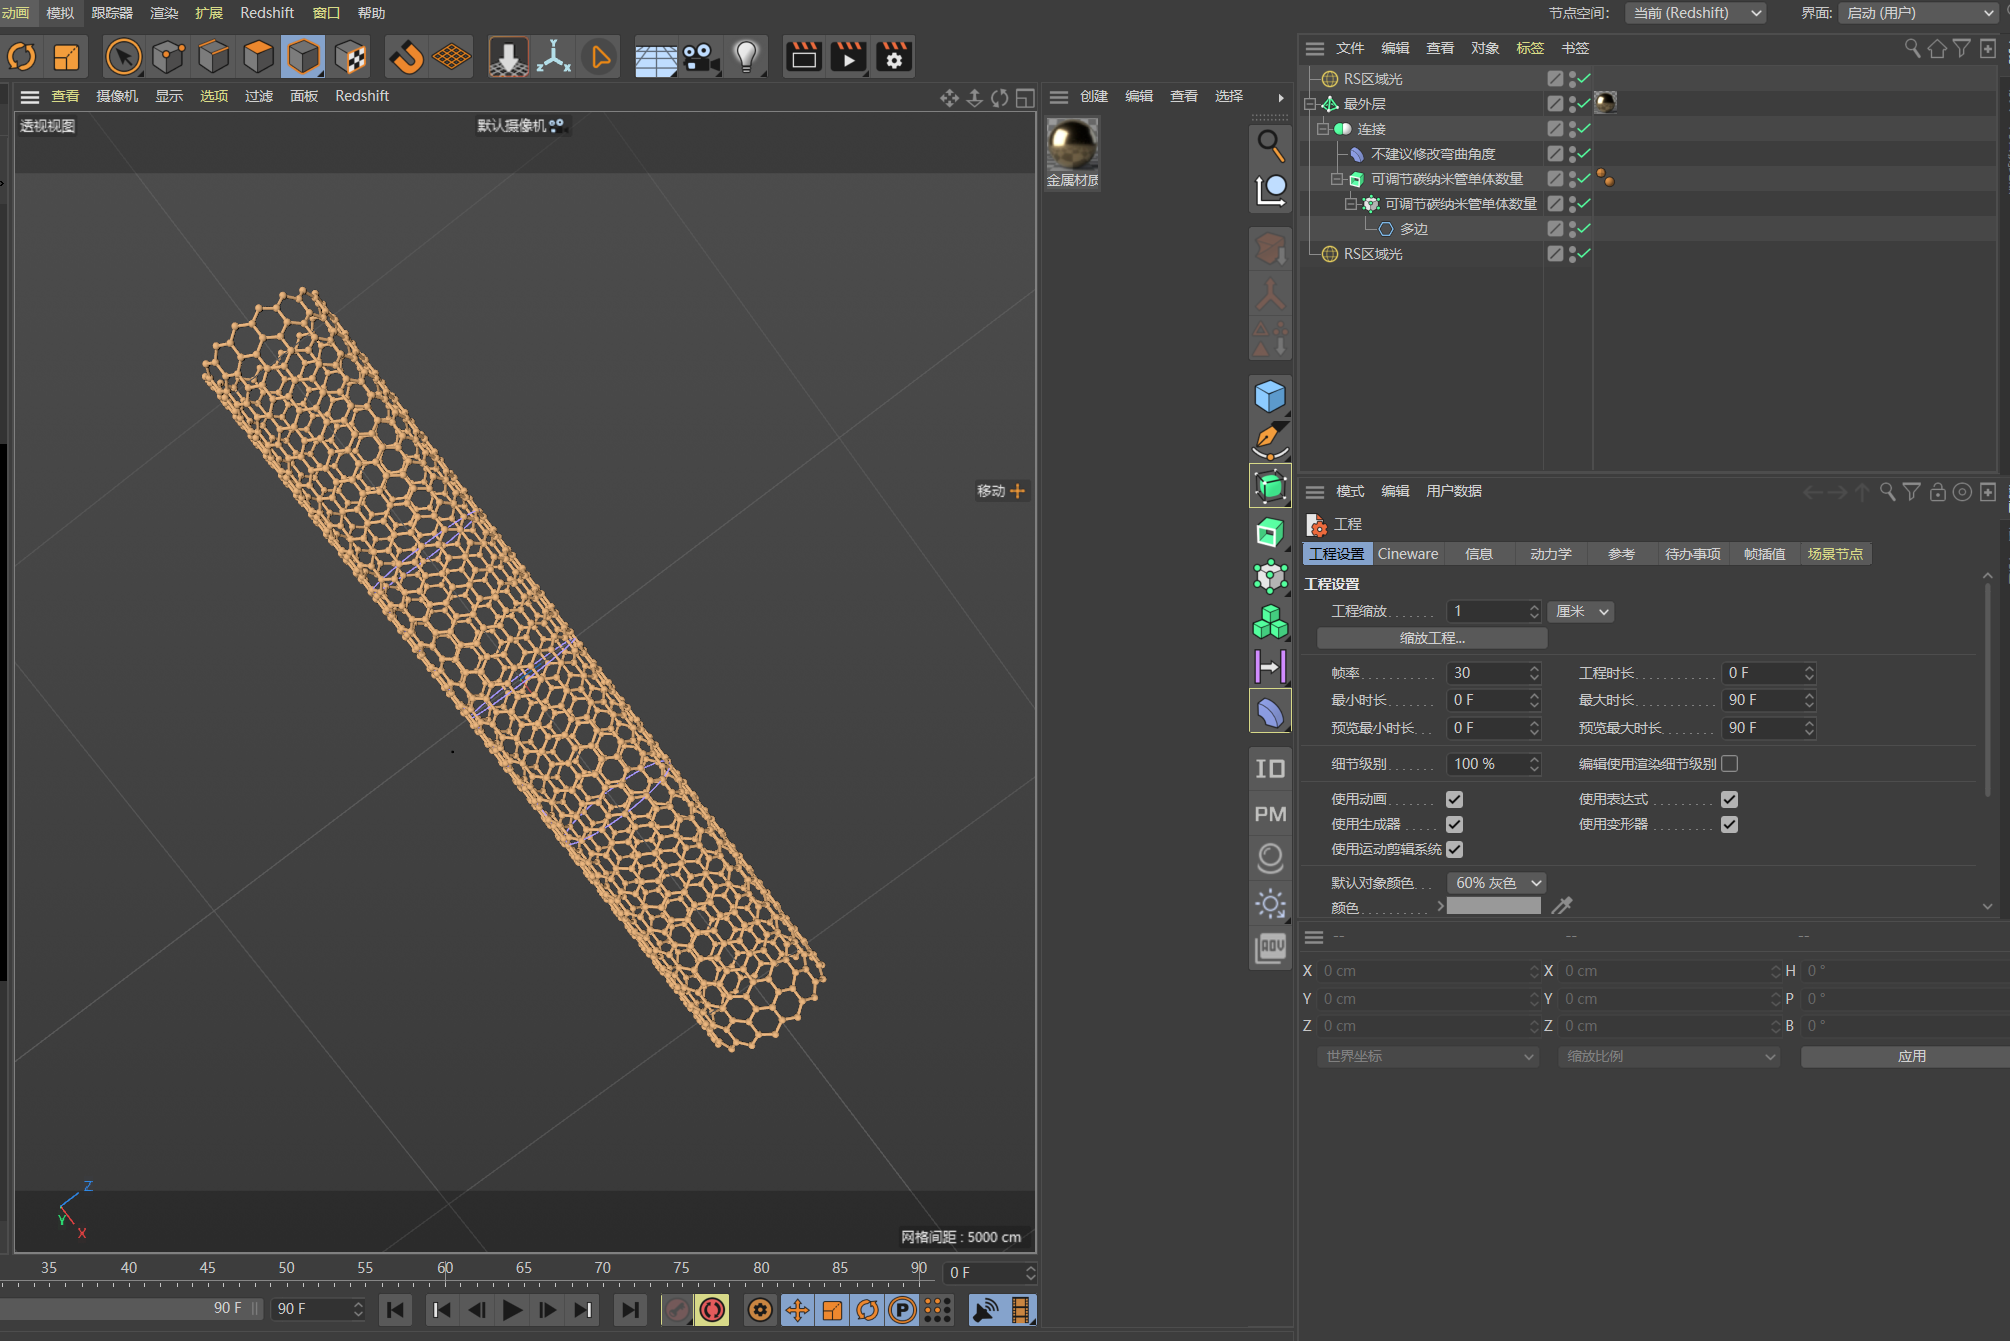The width and height of the screenshot is (2010, 1341).
Task: Select the 金属材质 material thumbnail
Action: tap(1072, 143)
